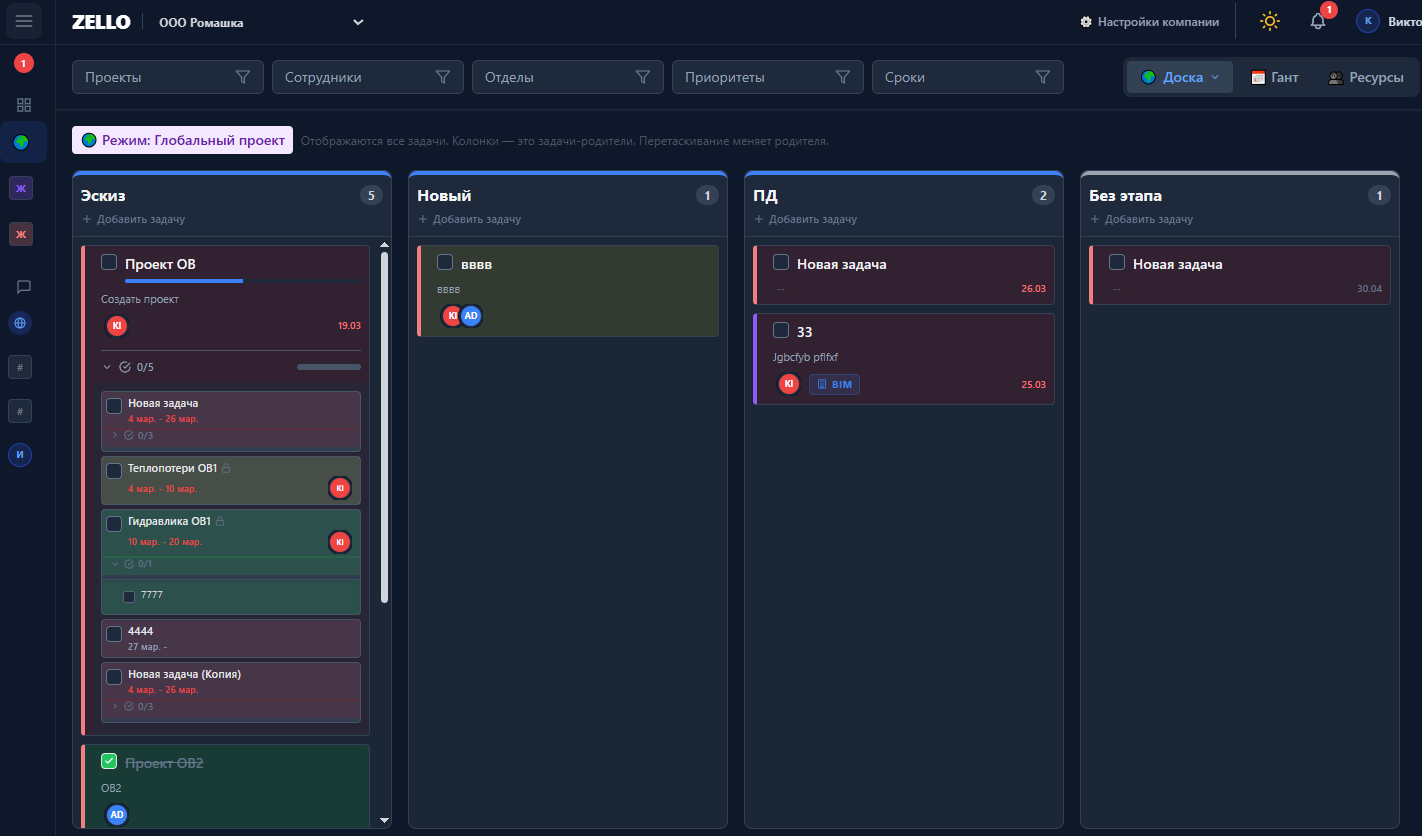Mark Теплопотери ОВ1 subtask as done
The height and width of the screenshot is (836, 1422).
coord(114,471)
